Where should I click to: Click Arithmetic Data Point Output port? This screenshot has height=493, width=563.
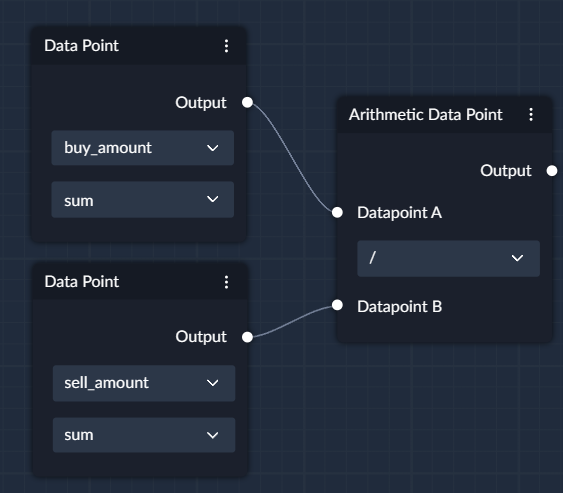coord(552,171)
